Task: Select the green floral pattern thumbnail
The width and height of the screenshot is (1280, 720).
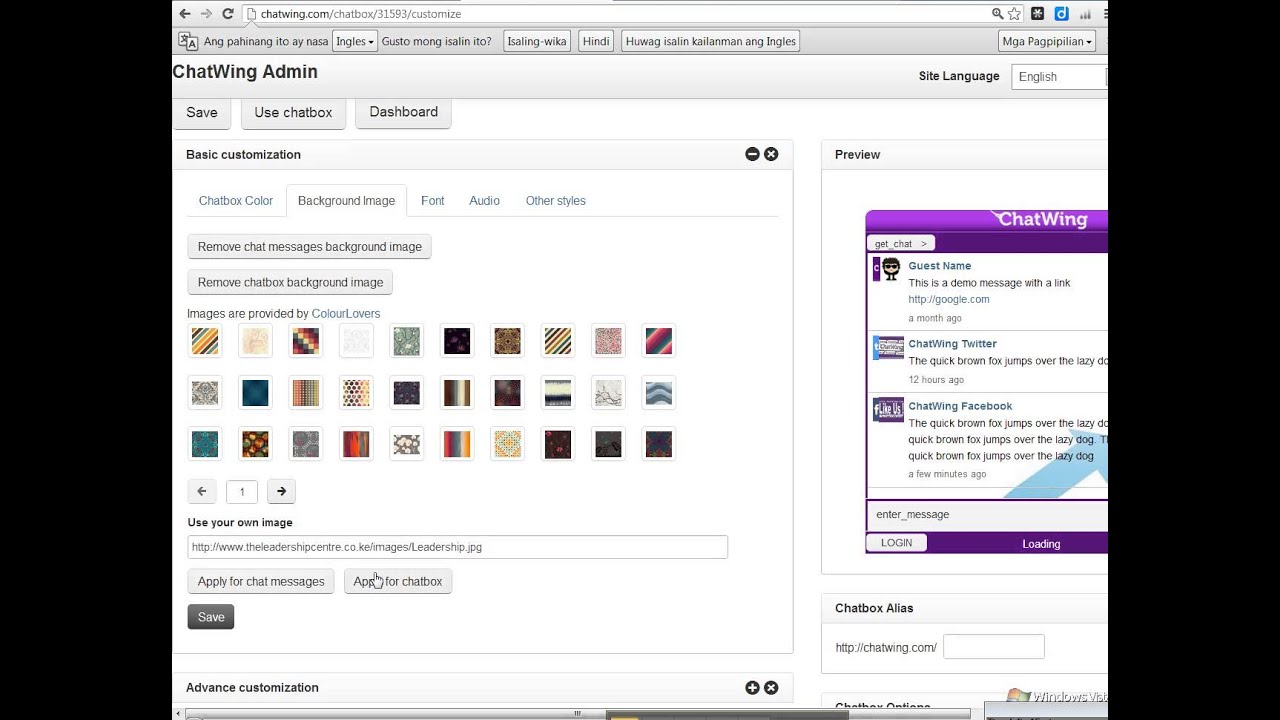Action: 407,341
